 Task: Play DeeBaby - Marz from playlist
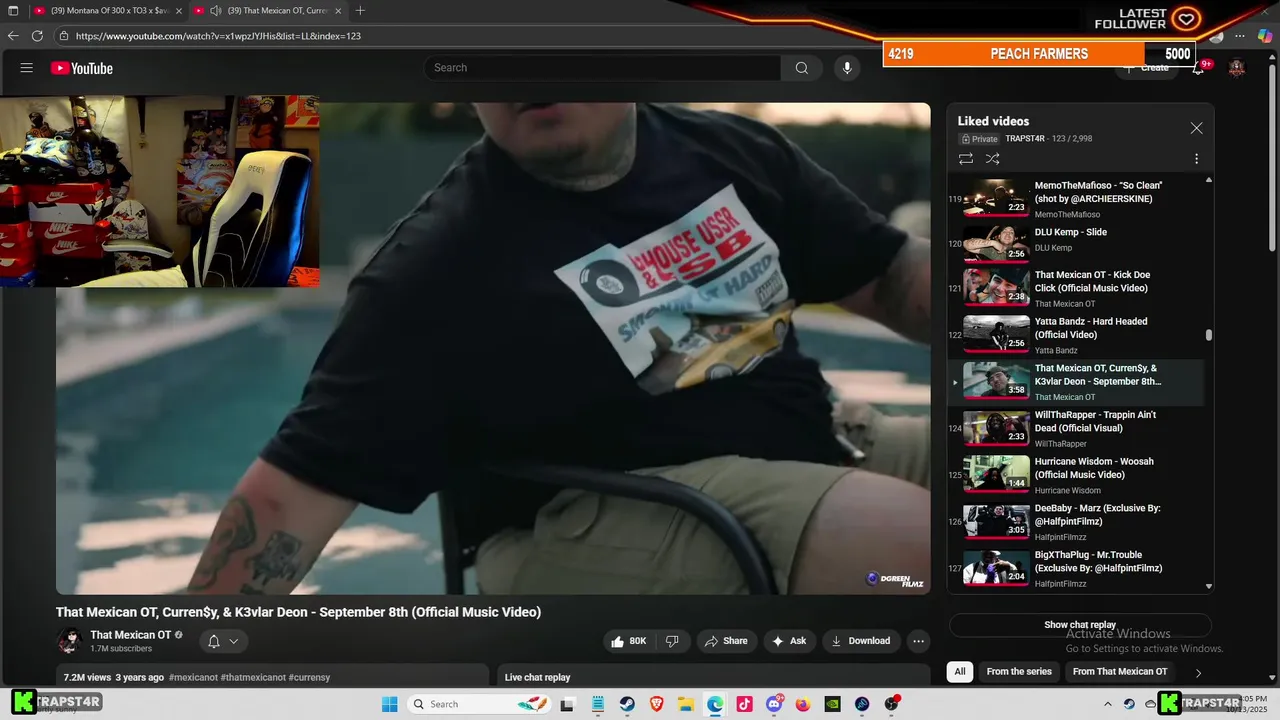pyautogui.click(x=1075, y=522)
